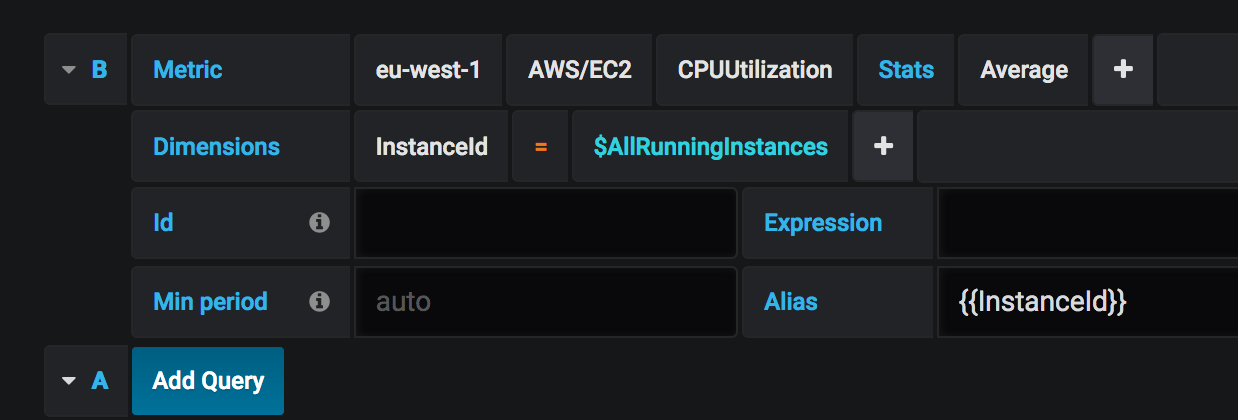Select the CPUUtilization metric segment
1238x420 pixels.
(x=755, y=70)
